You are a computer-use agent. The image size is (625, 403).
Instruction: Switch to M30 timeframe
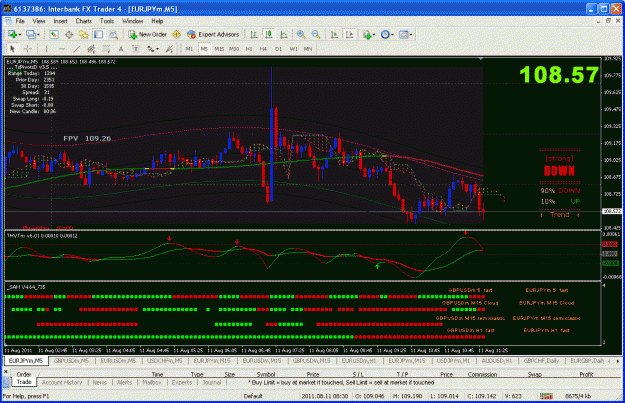tap(234, 49)
